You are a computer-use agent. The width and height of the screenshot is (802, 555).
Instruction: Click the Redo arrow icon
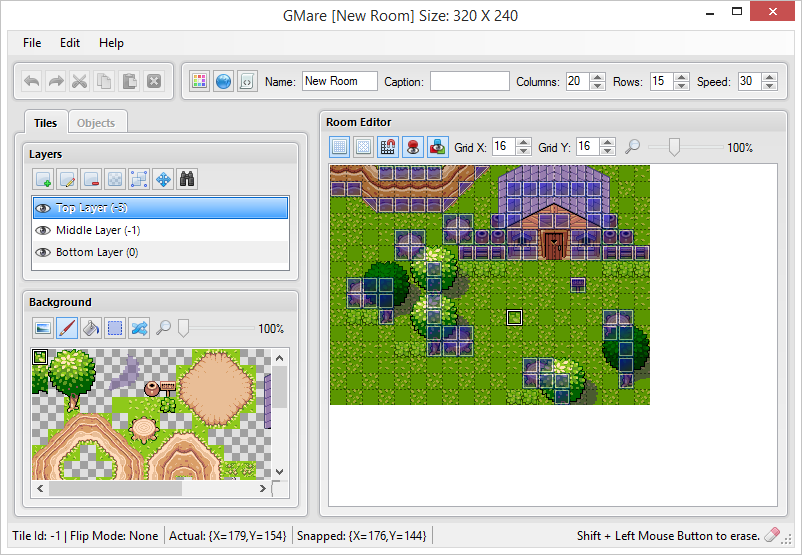56,81
